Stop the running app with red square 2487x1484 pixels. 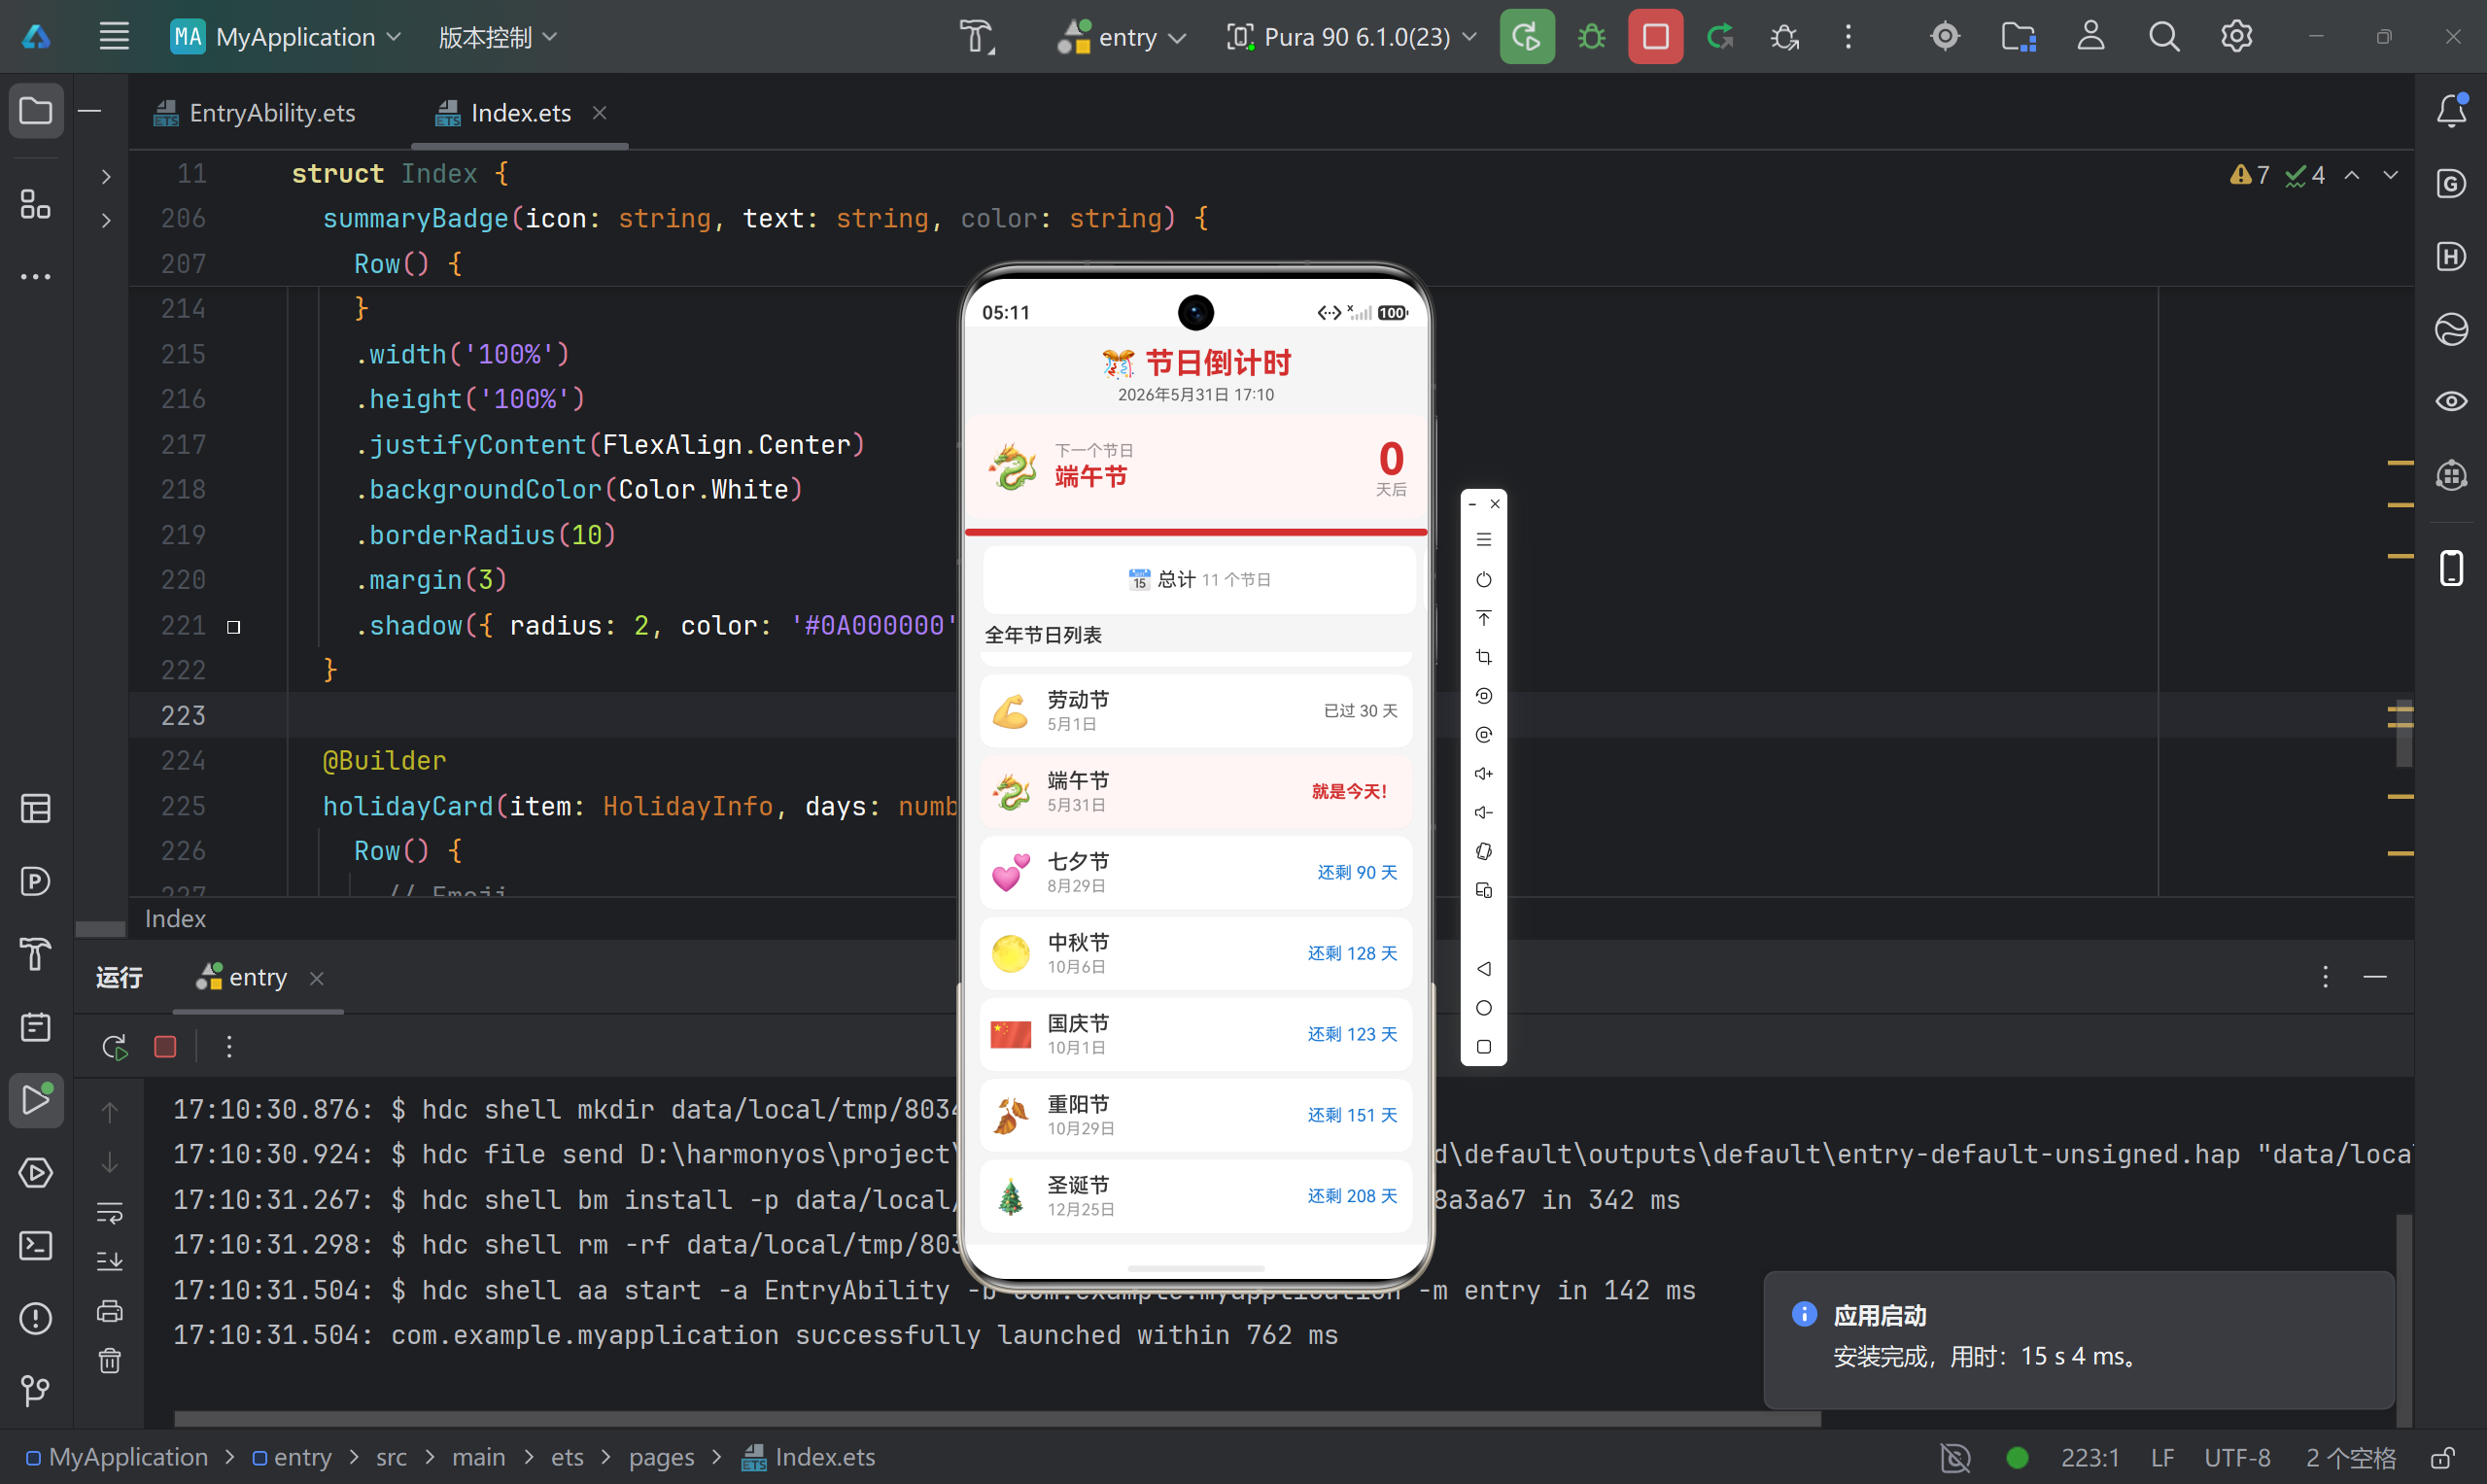click(1655, 37)
